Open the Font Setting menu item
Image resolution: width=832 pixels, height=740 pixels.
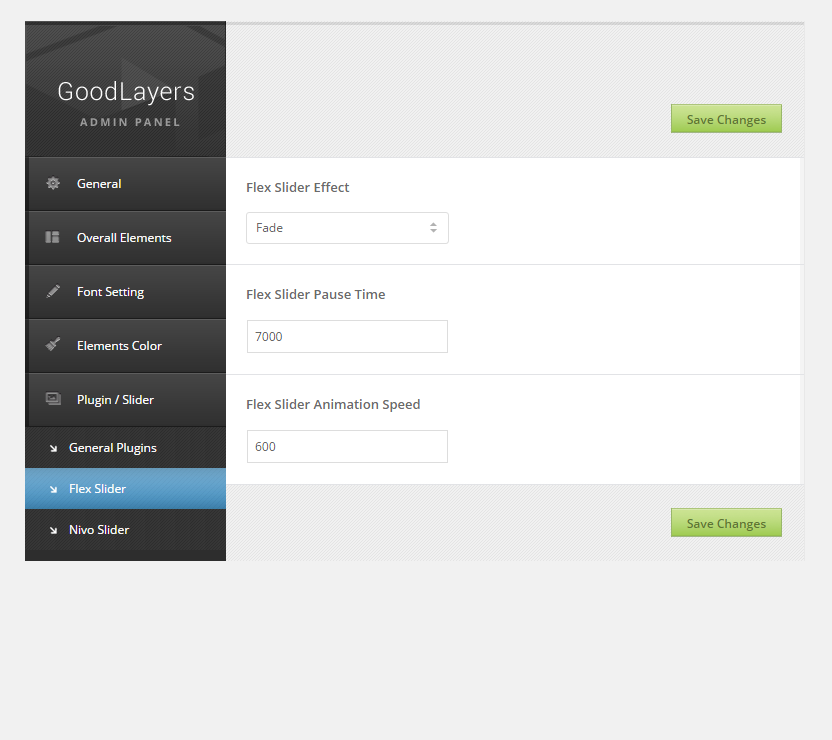(x=110, y=292)
